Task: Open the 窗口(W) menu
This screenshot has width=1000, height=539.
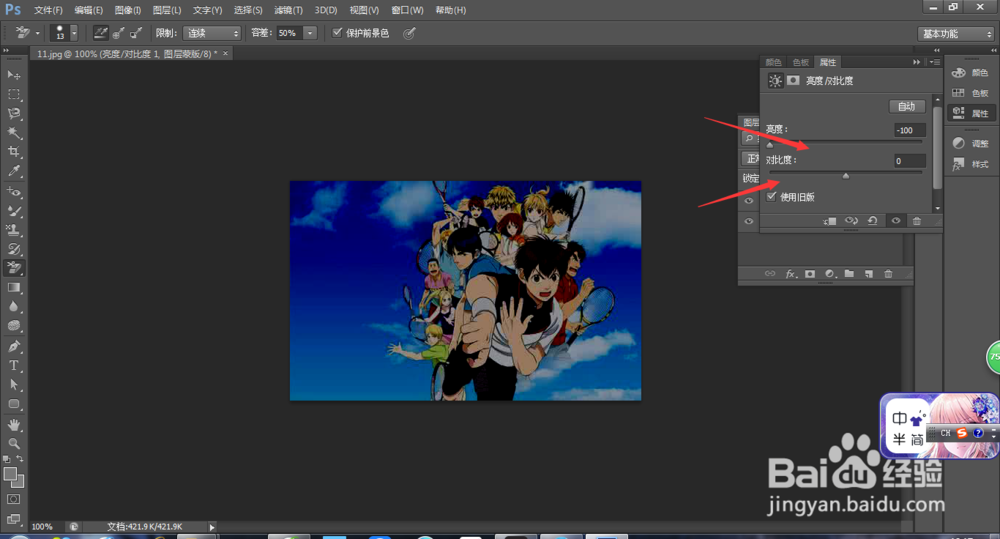Action: pyautogui.click(x=407, y=10)
